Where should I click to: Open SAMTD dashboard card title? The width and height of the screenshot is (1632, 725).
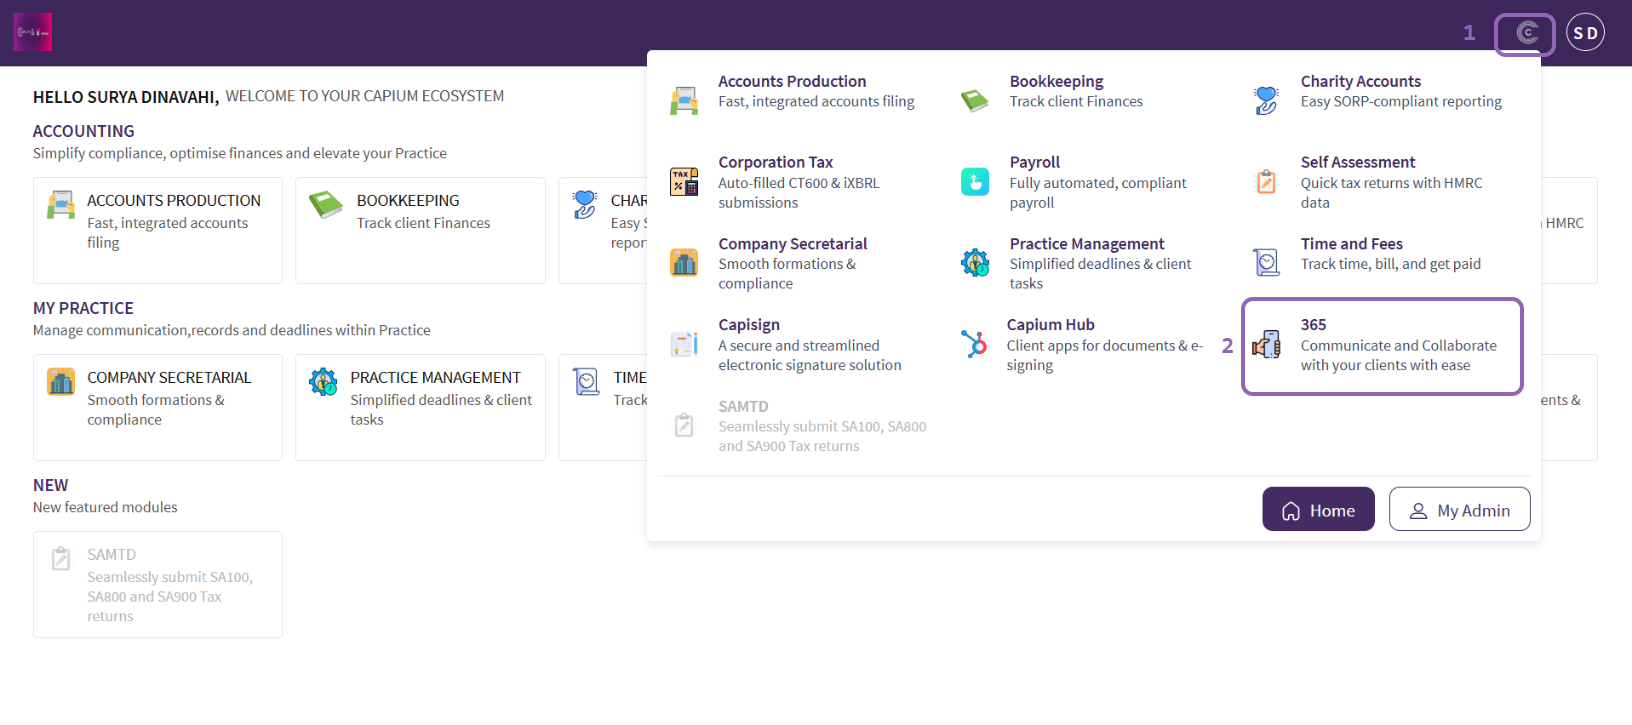point(111,555)
